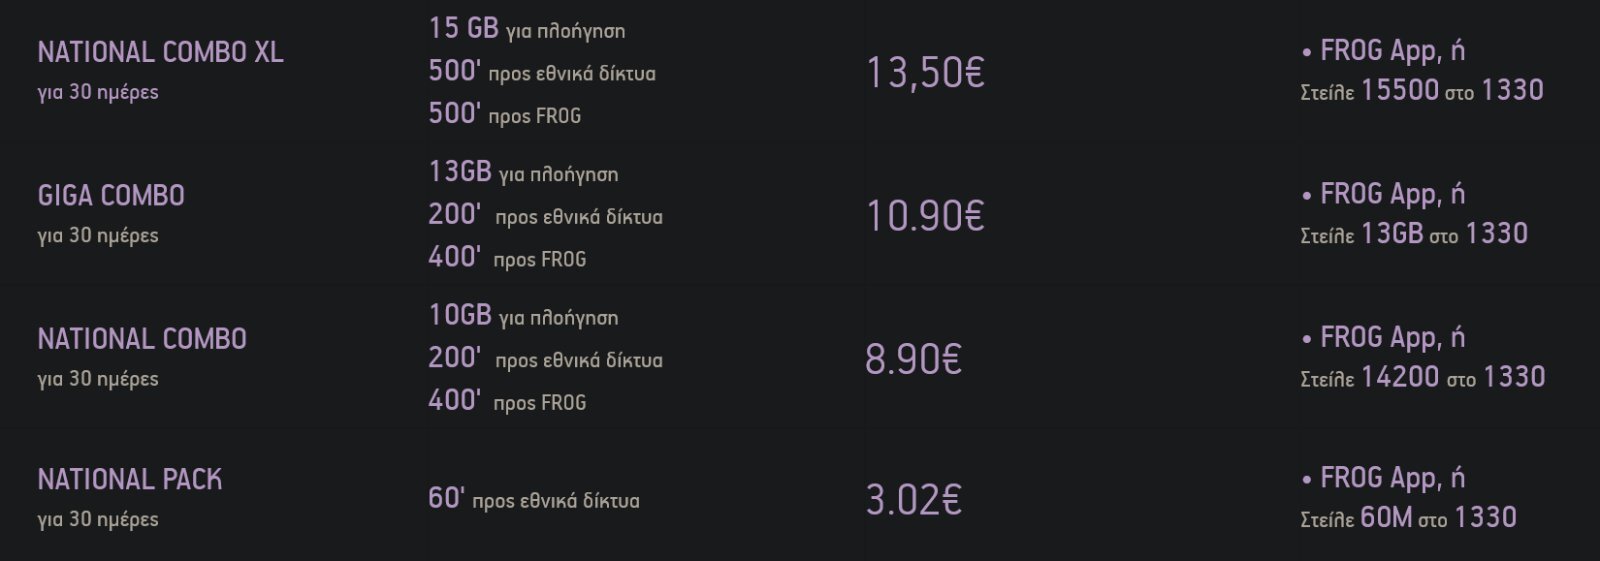Click the 'Στείλε 60M στο 1330' activation text

click(1408, 518)
